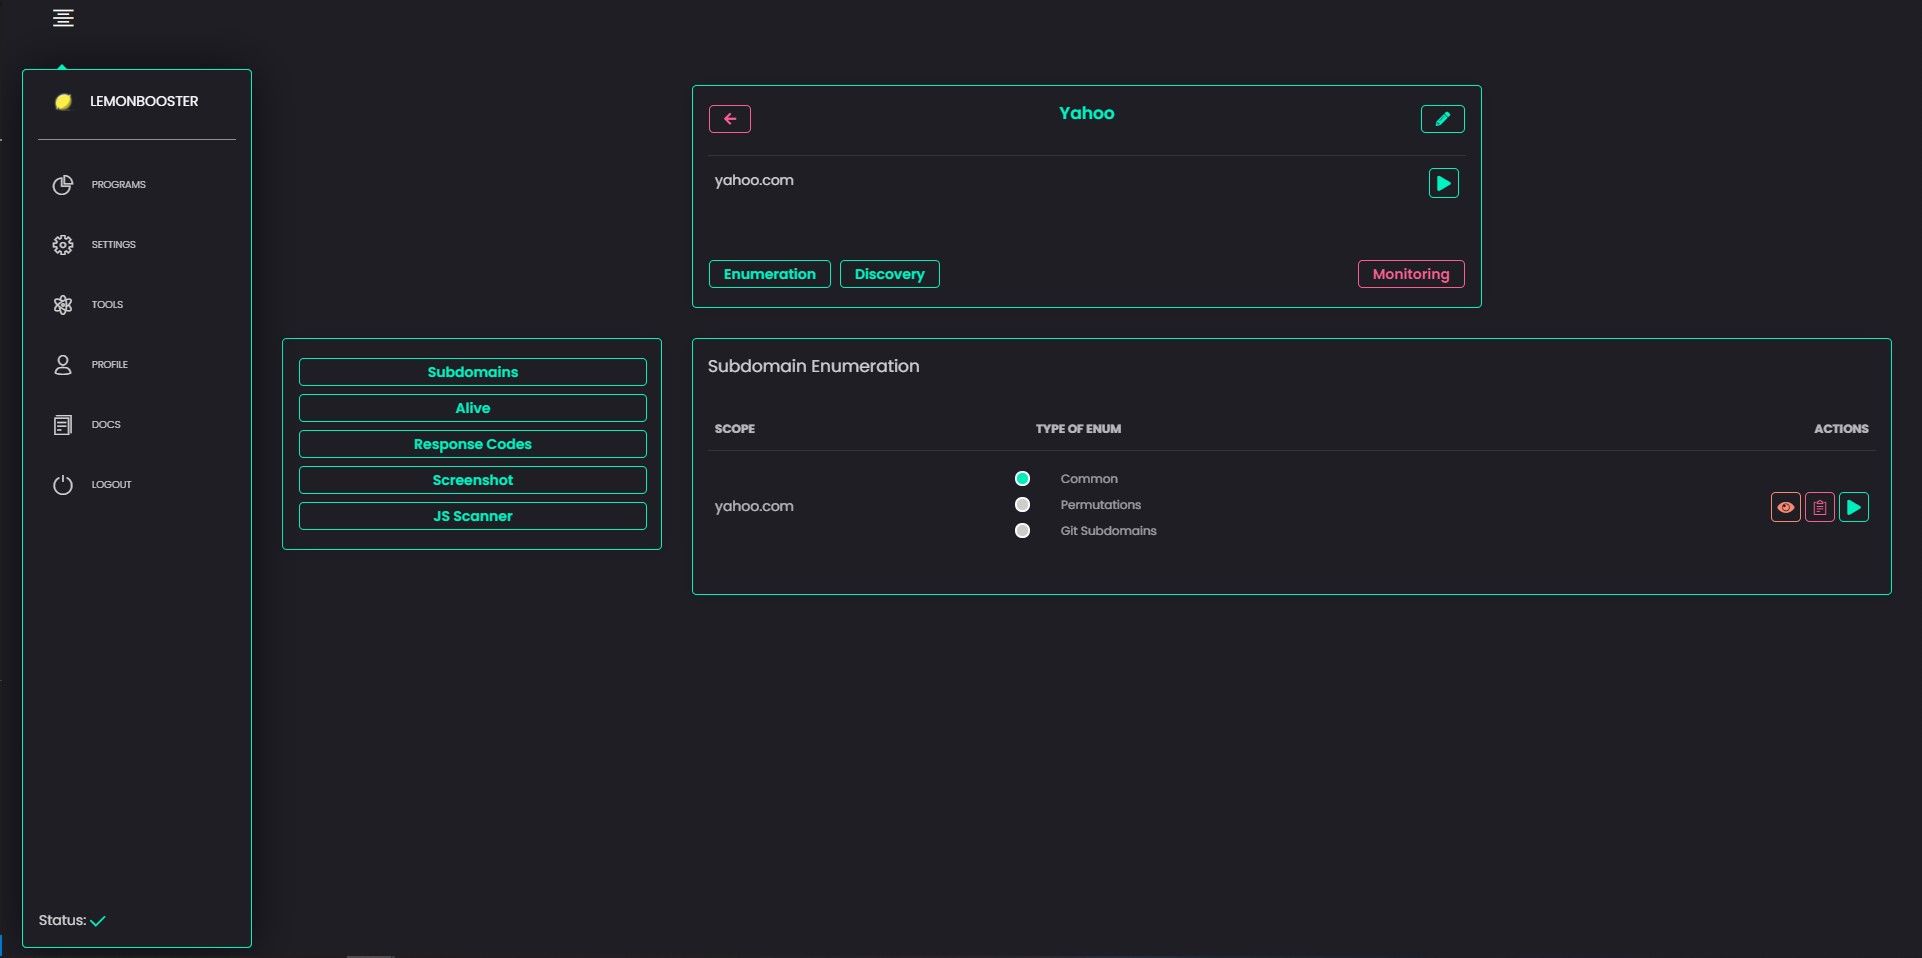Click the TOOLS menu label
1922x958 pixels.
point(108,305)
